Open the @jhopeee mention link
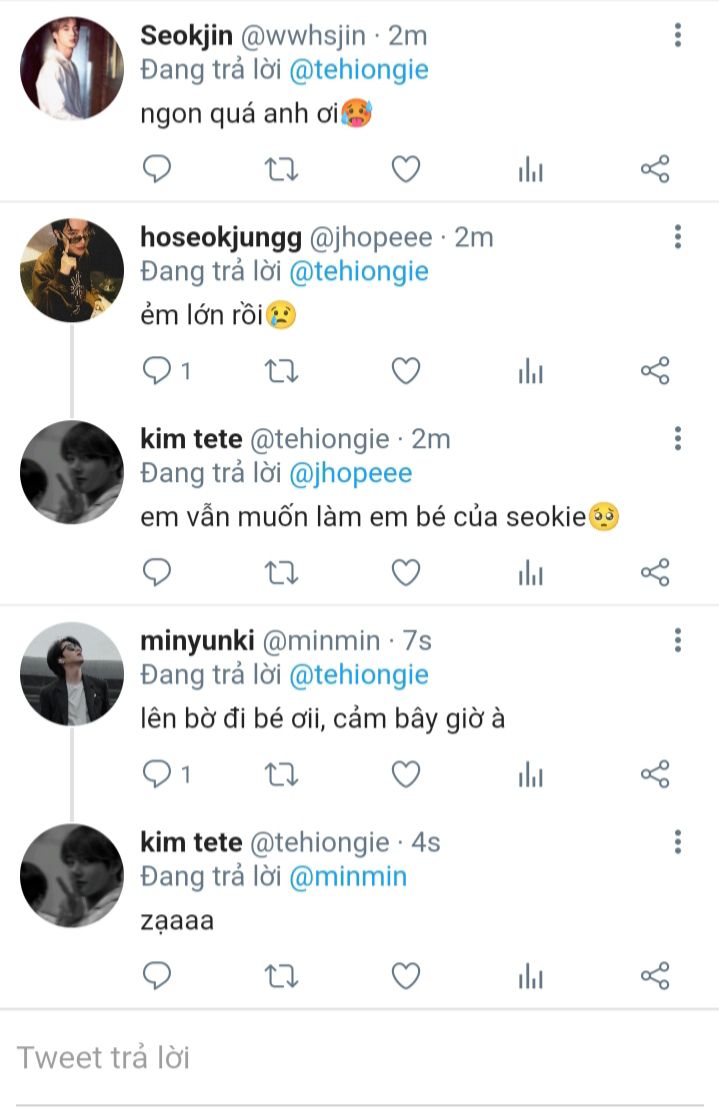719x1110 pixels. point(350,474)
